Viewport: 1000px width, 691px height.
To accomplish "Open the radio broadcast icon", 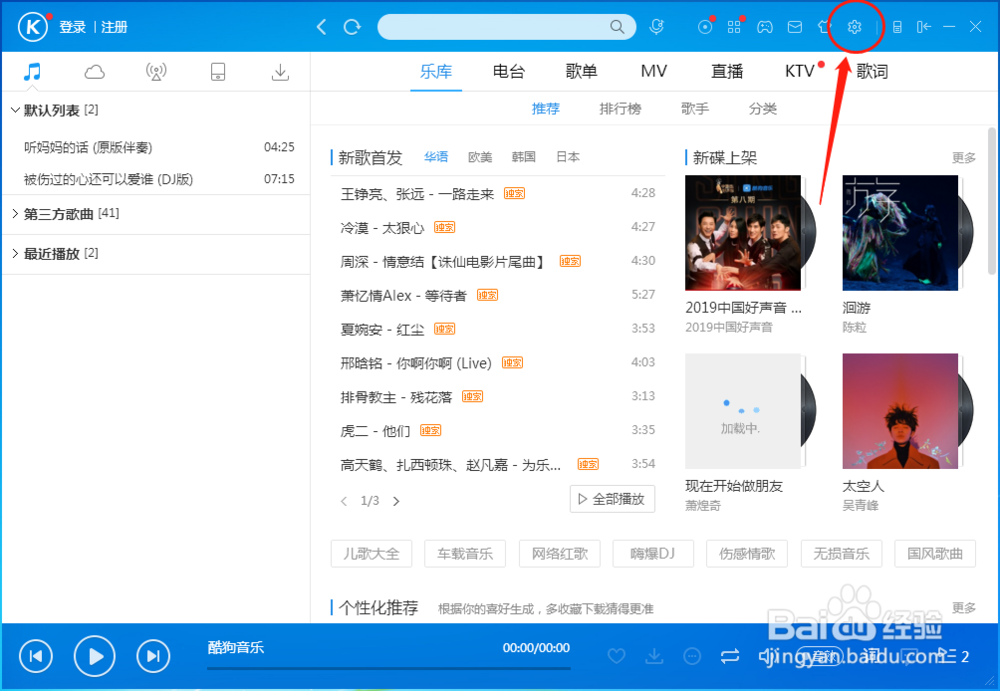I will 156,71.
